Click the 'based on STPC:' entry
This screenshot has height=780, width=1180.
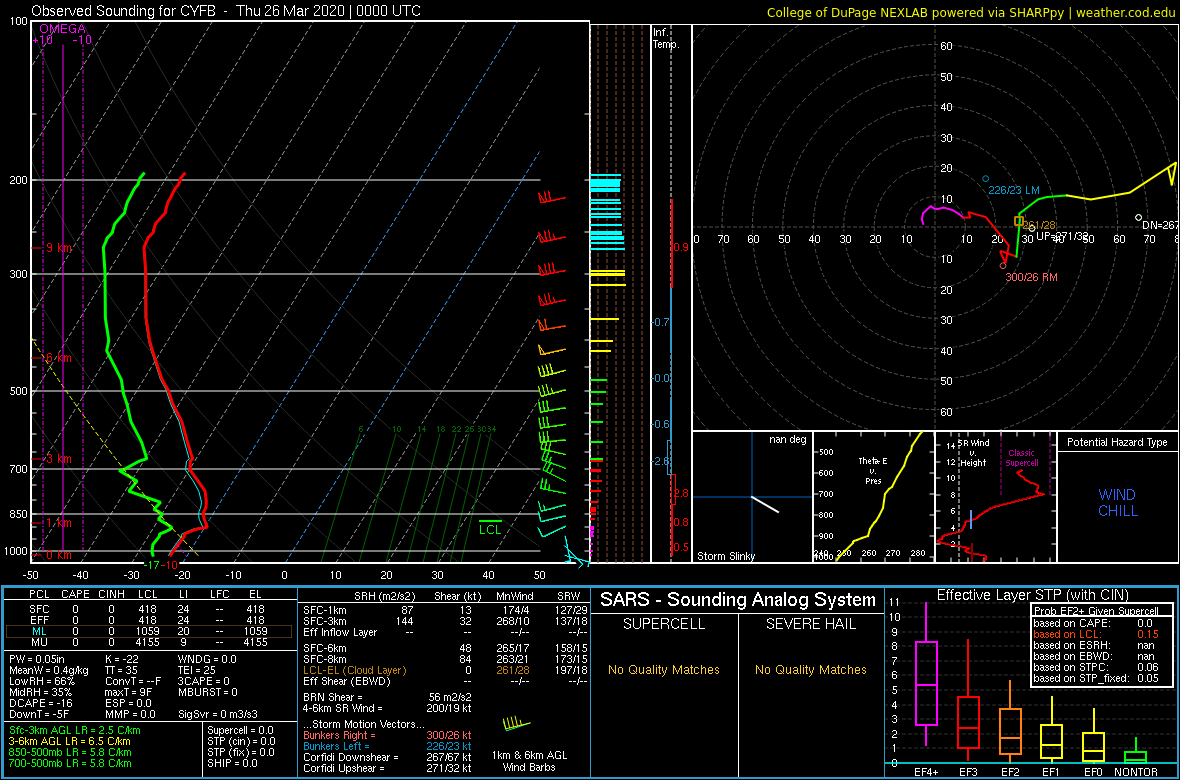click(1098, 668)
